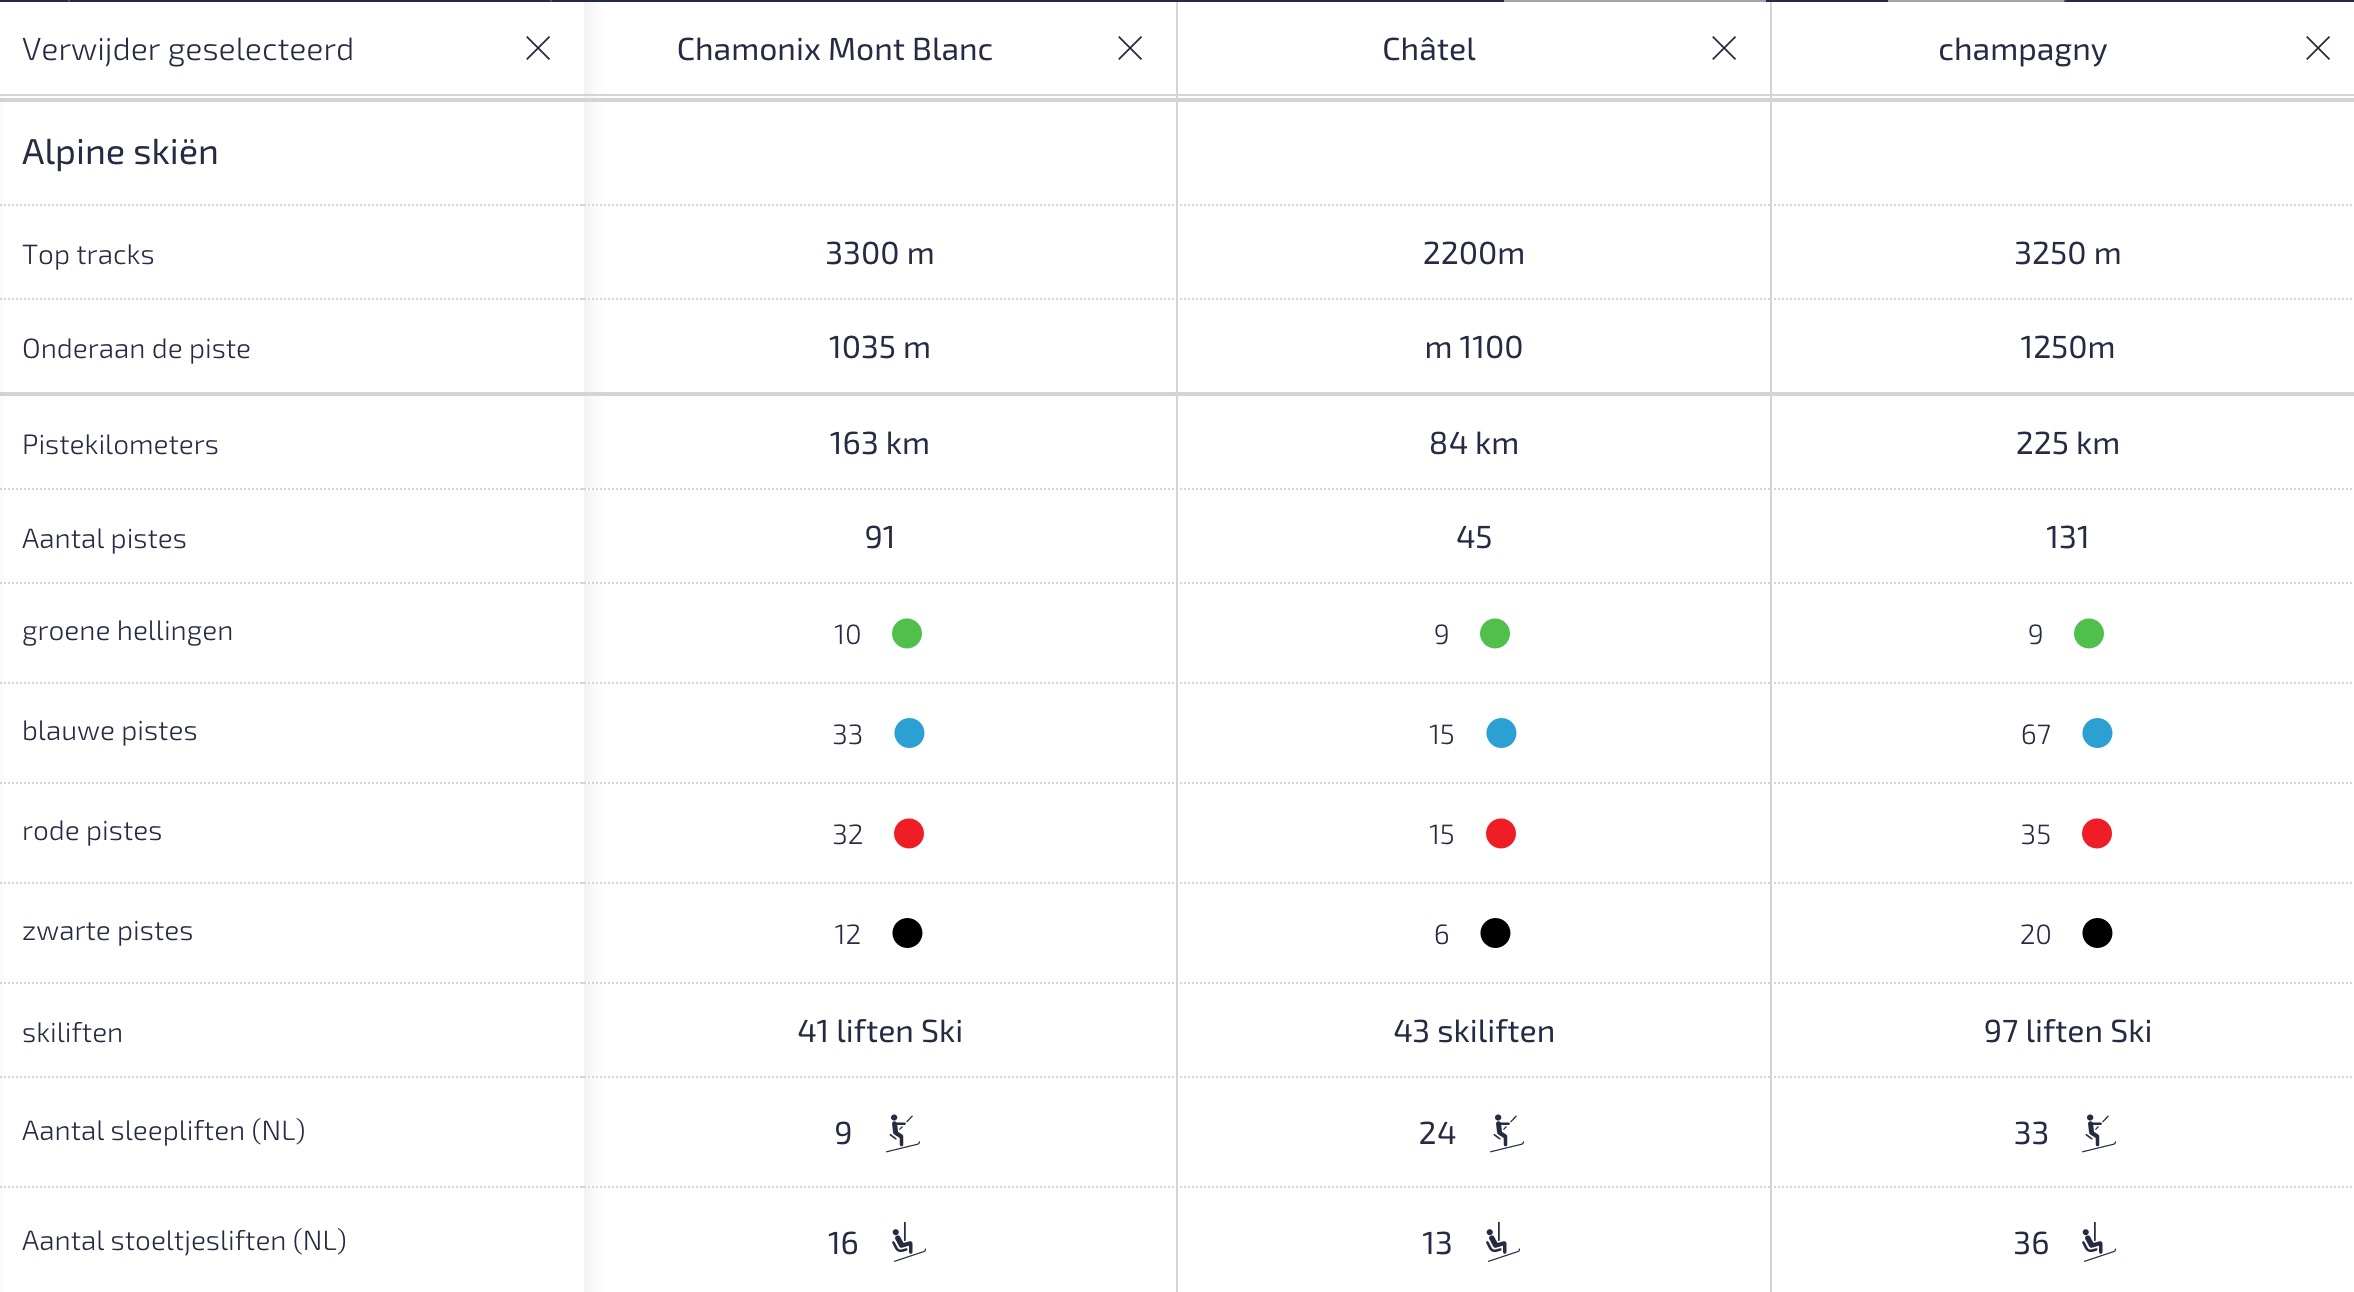This screenshot has width=2354, height=1292.
Task: Click Châtel chairlift icon
Action: [1500, 1242]
